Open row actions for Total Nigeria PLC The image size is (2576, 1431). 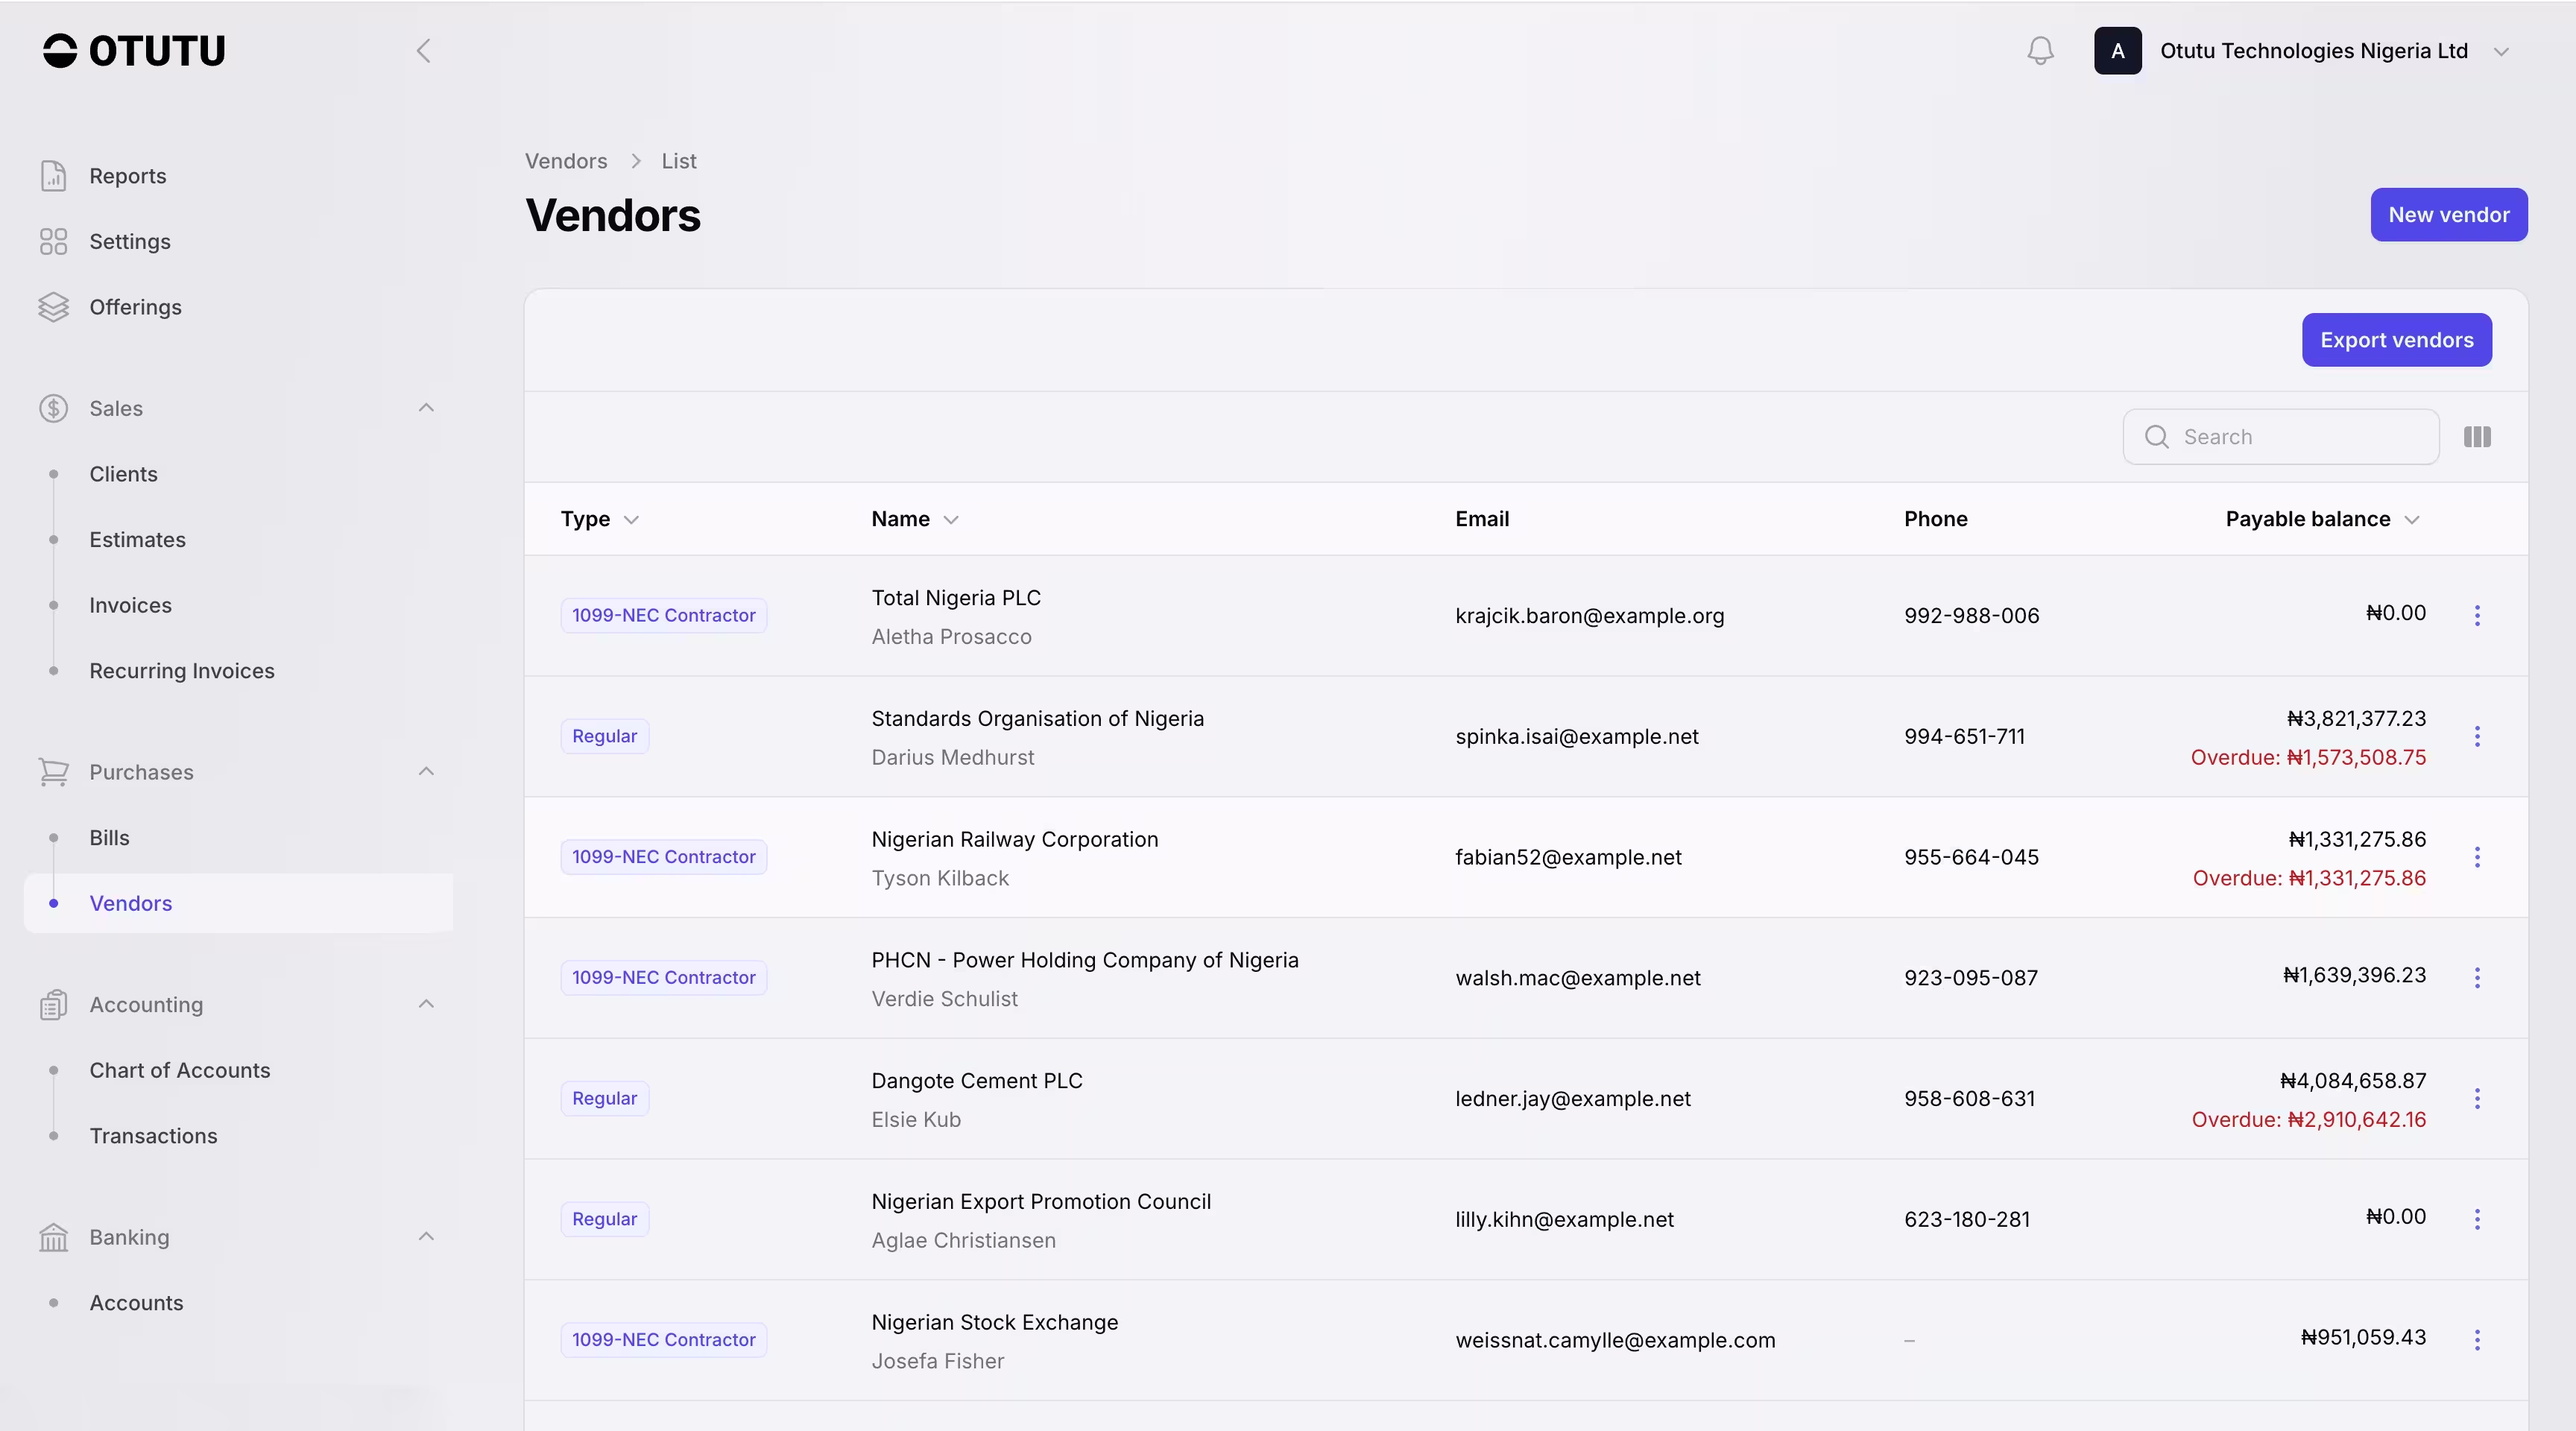[2477, 616]
